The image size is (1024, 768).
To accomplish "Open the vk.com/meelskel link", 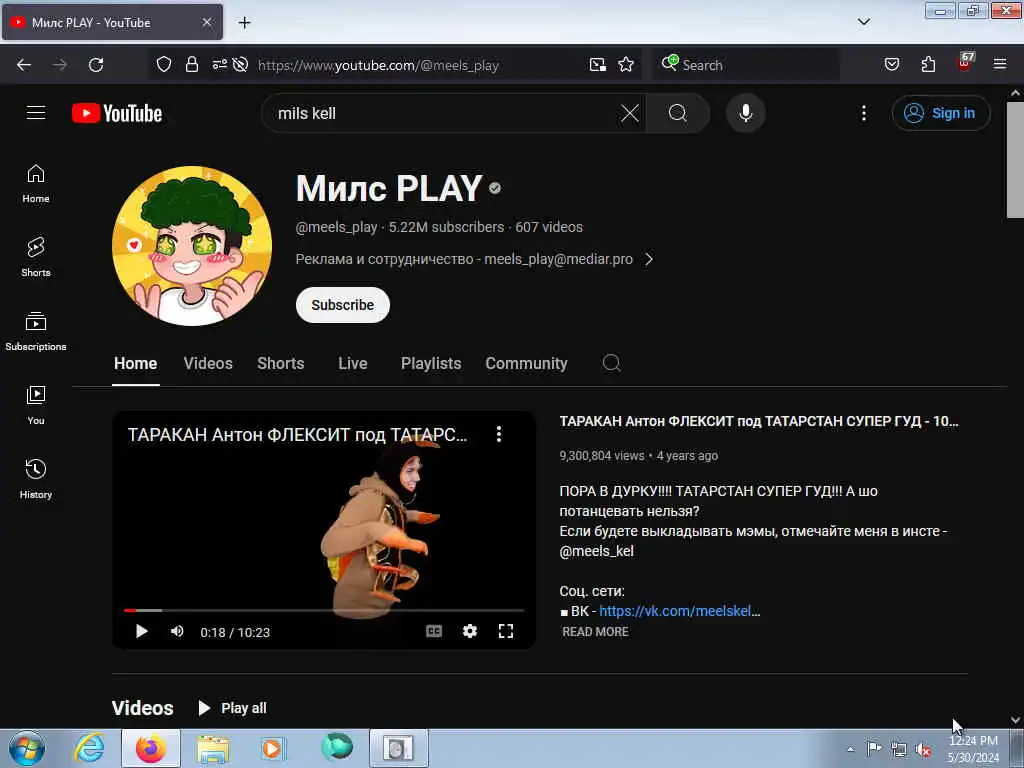I will pos(679,611).
